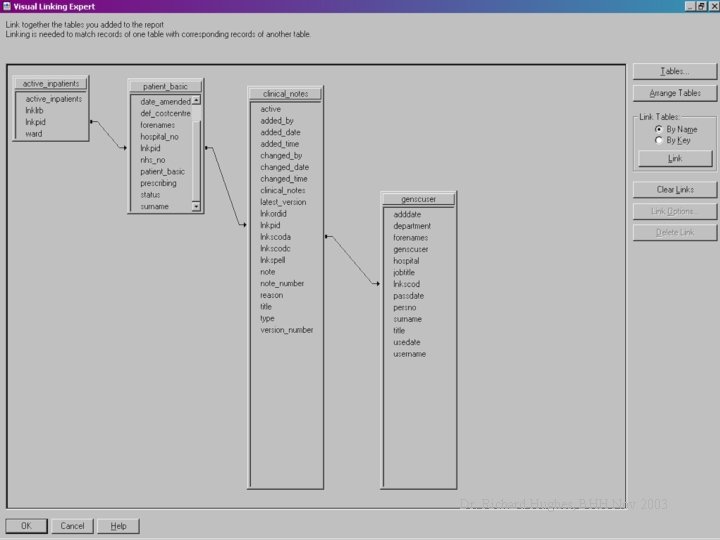Select status field in patient_basic
720x540 pixels.
[150, 195]
